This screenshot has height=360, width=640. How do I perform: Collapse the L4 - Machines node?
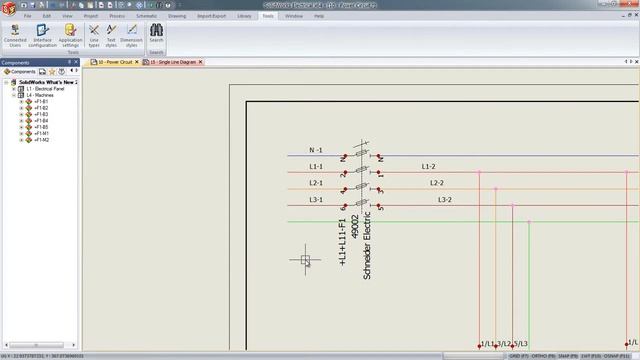coord(13,95)
